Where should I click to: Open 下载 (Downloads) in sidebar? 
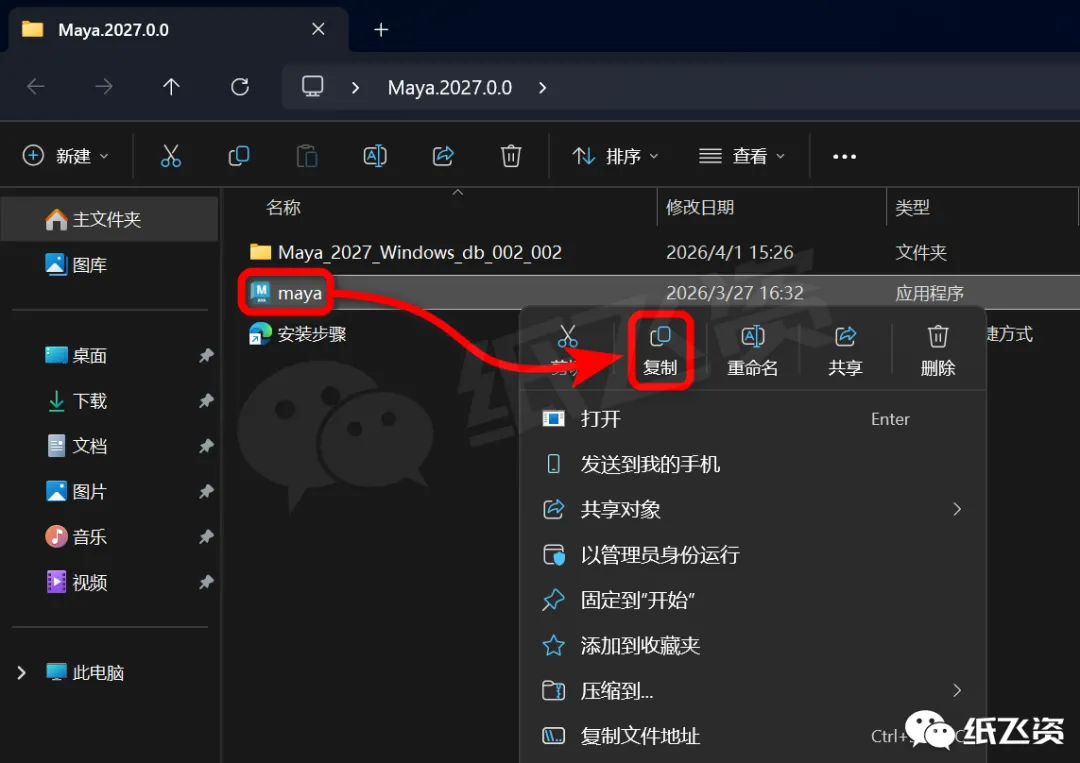(x=76, y=401)
